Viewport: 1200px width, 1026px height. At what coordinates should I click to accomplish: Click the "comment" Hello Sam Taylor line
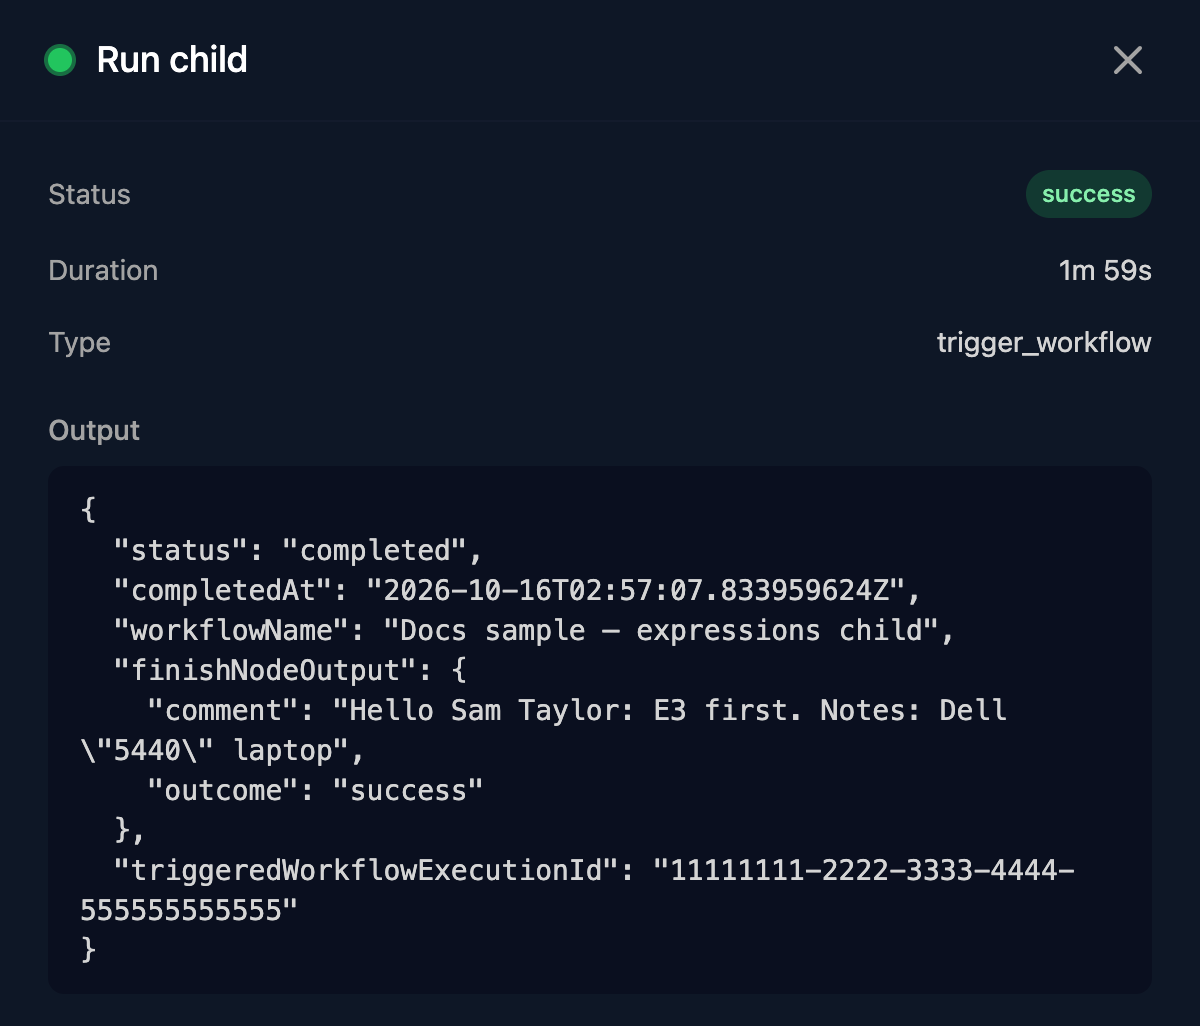[x=577, y=710]
